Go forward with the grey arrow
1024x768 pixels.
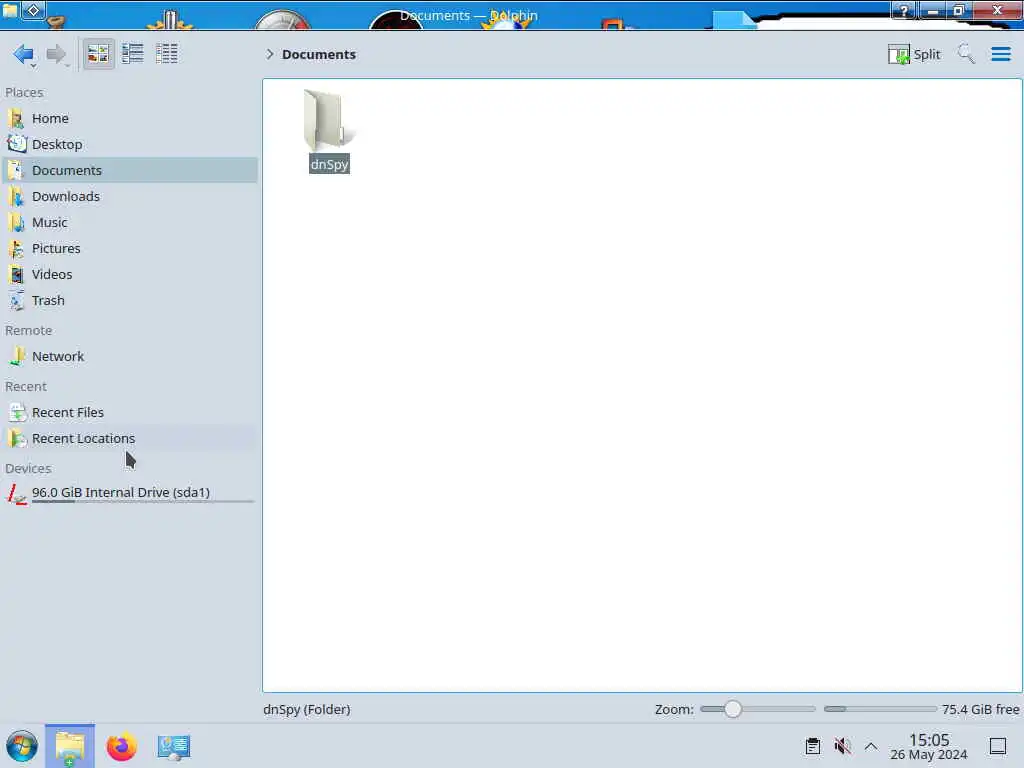56,54
